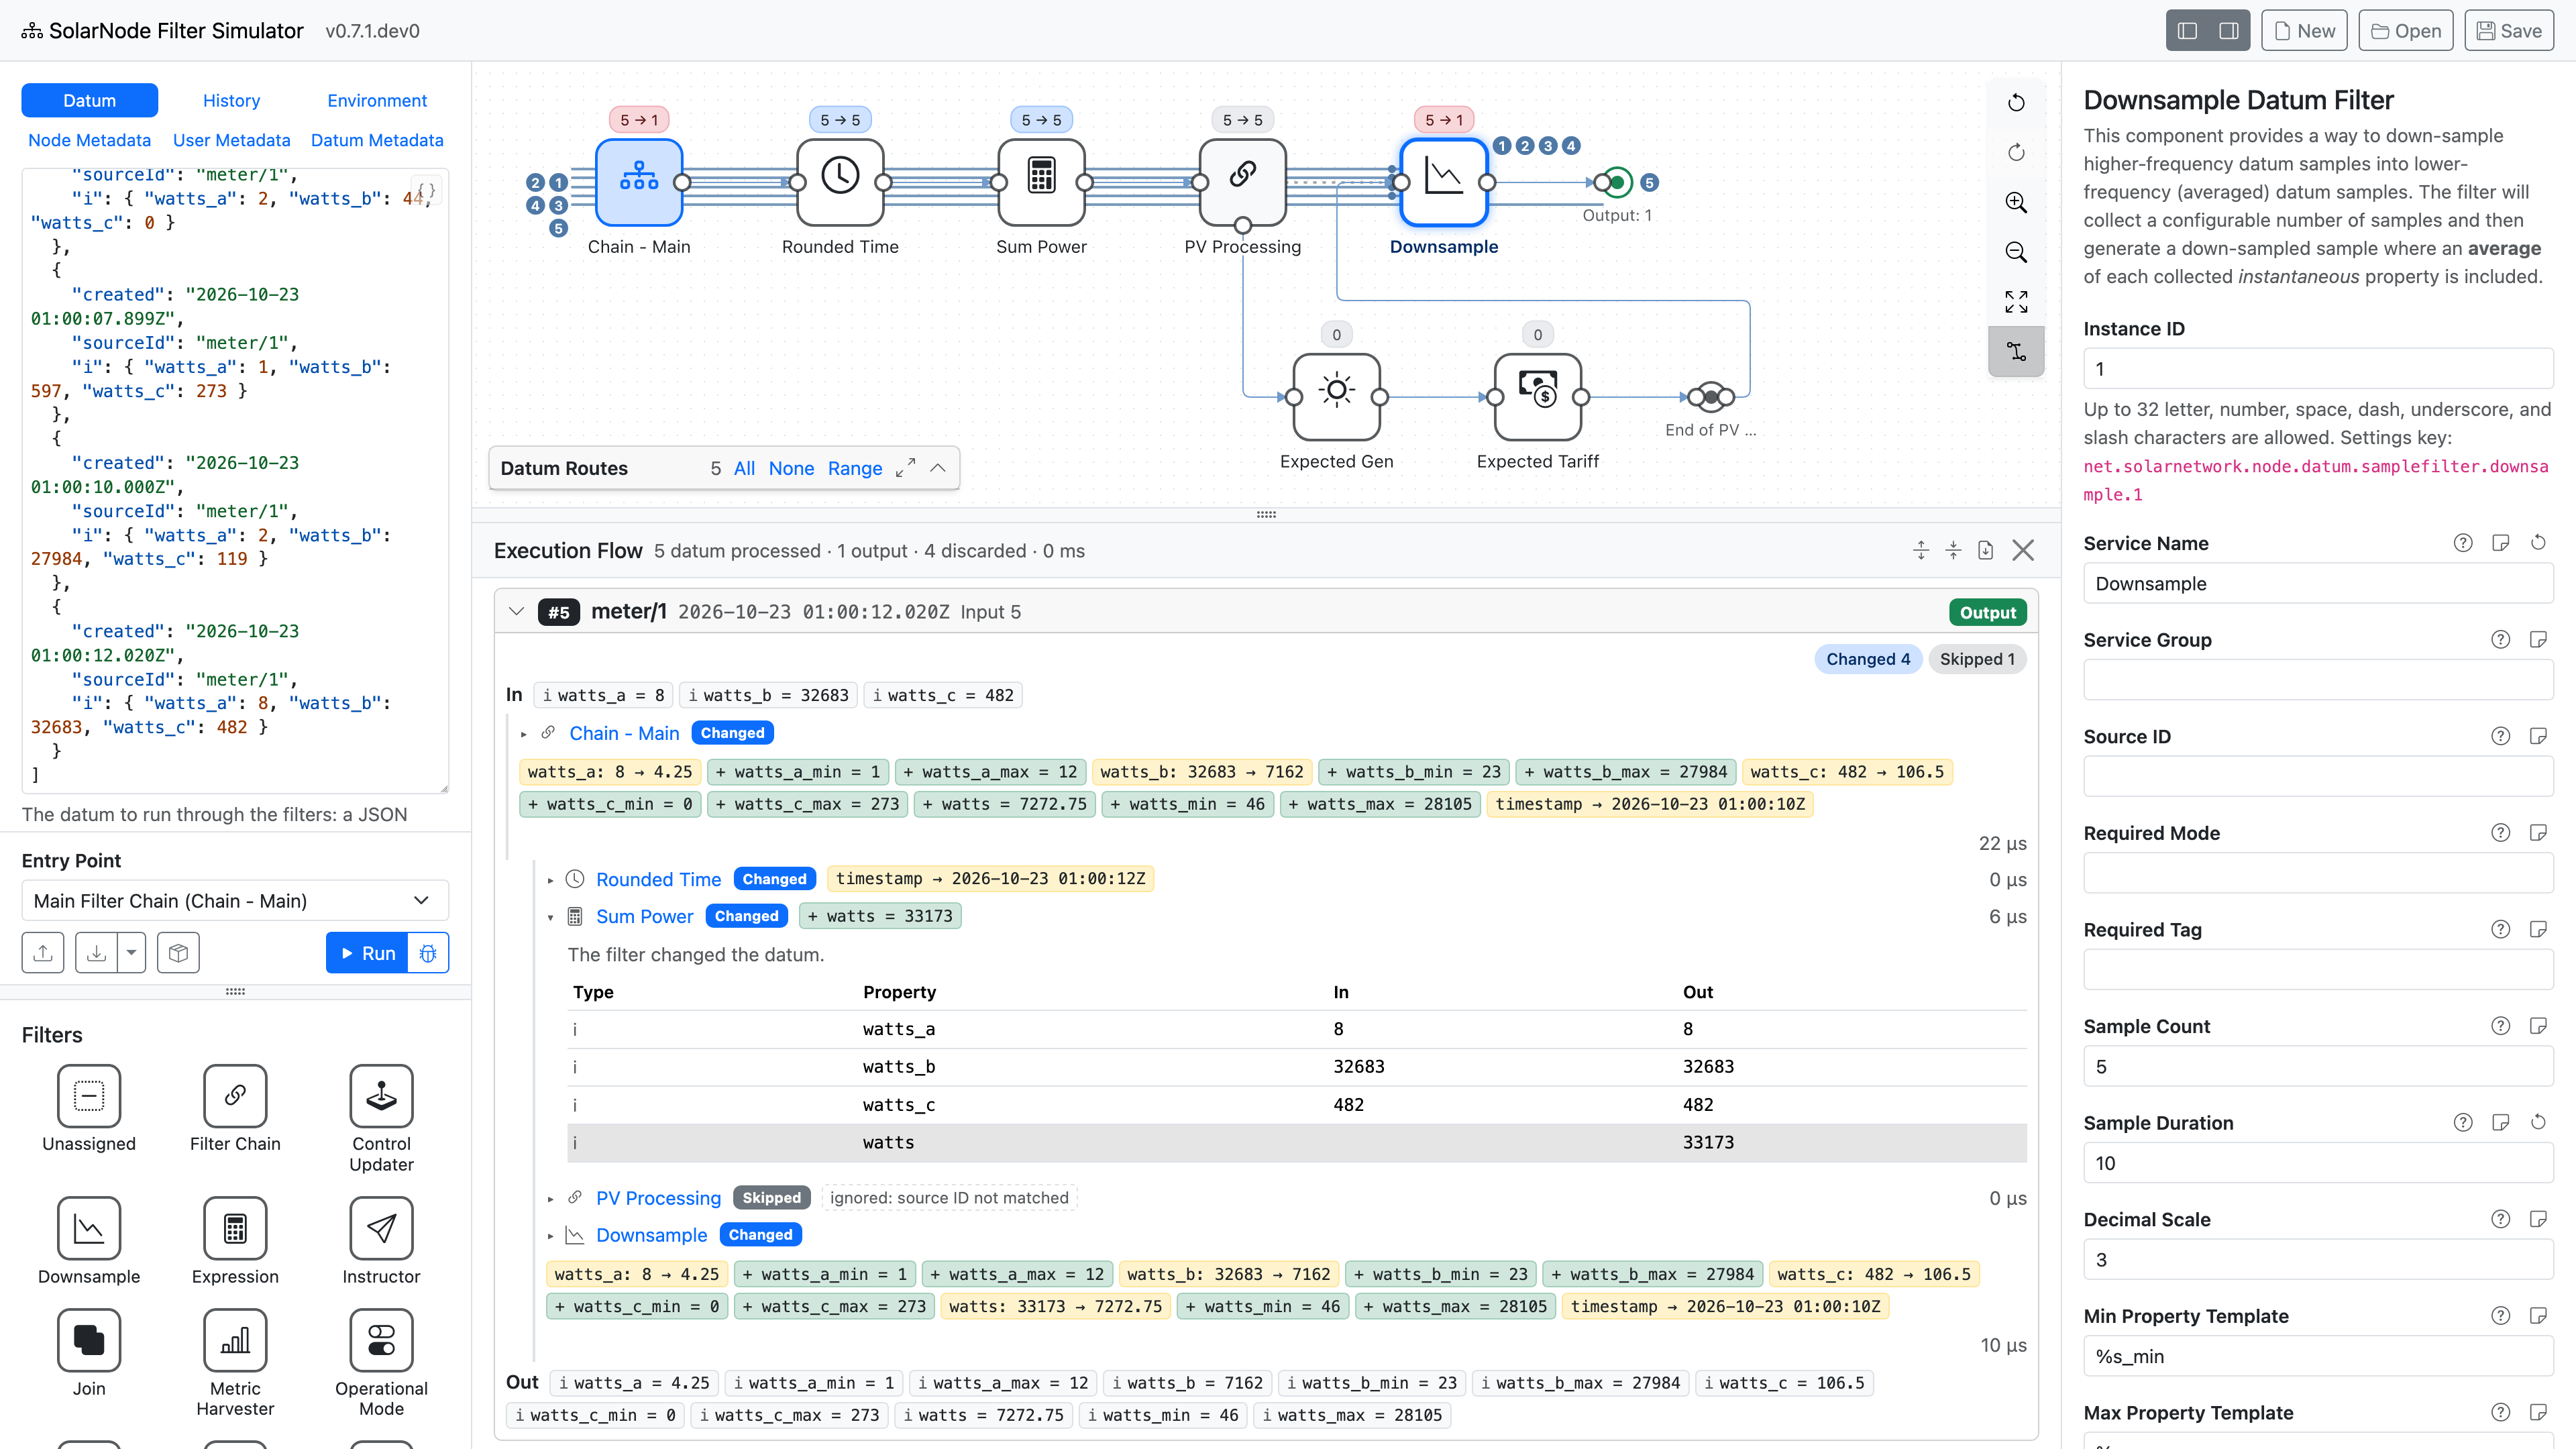Expand the Chain - Main flow row

tap(523, 734)
